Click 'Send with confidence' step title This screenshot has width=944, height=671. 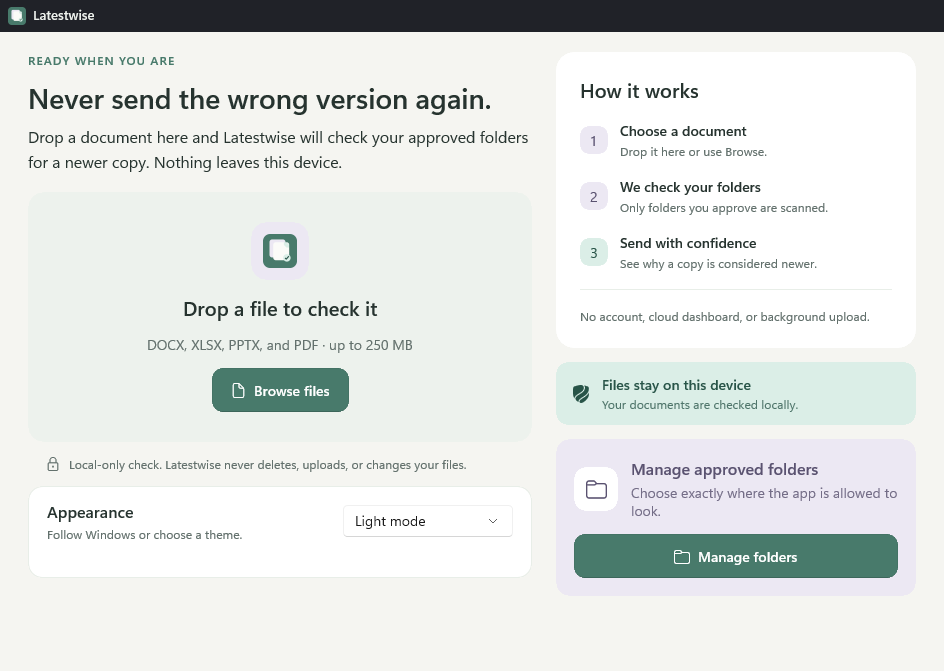pyautogui.click(x=688, y=243)
